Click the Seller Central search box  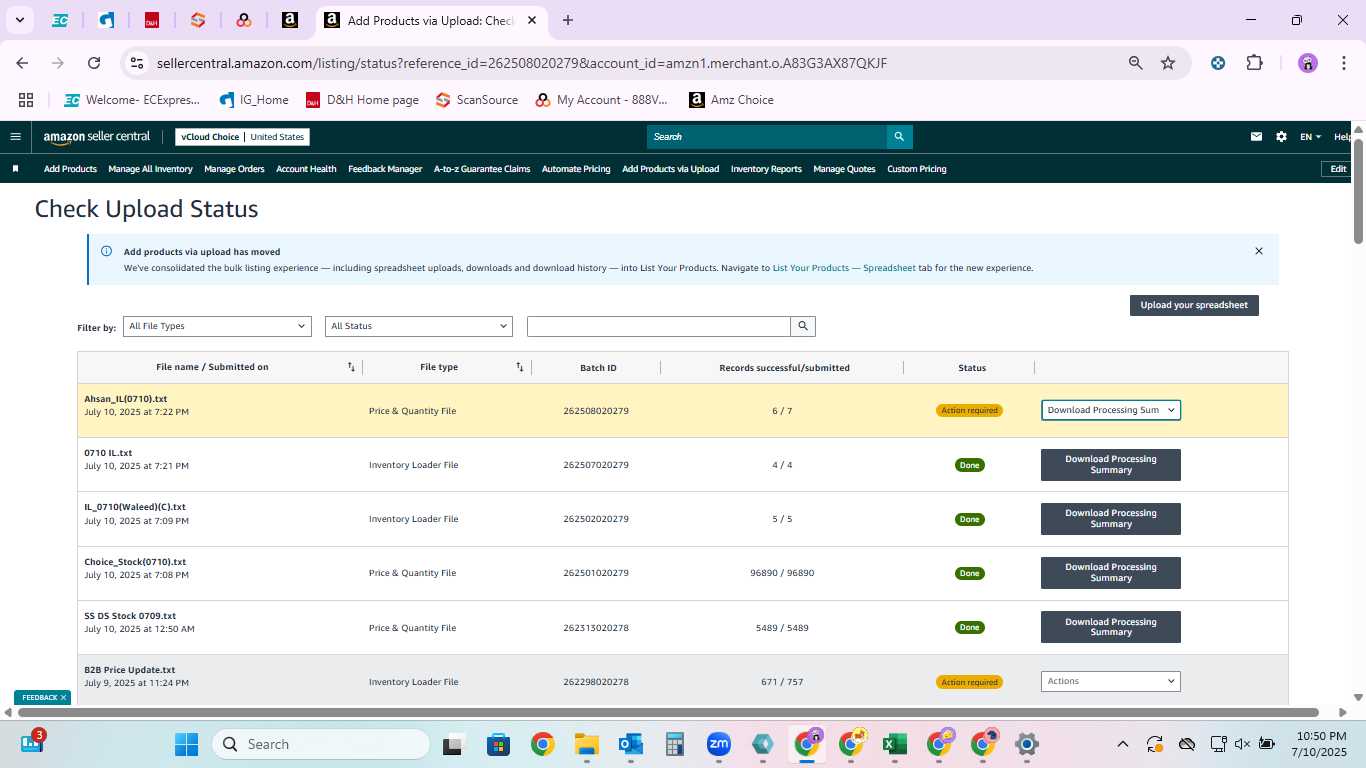(767, 137)
